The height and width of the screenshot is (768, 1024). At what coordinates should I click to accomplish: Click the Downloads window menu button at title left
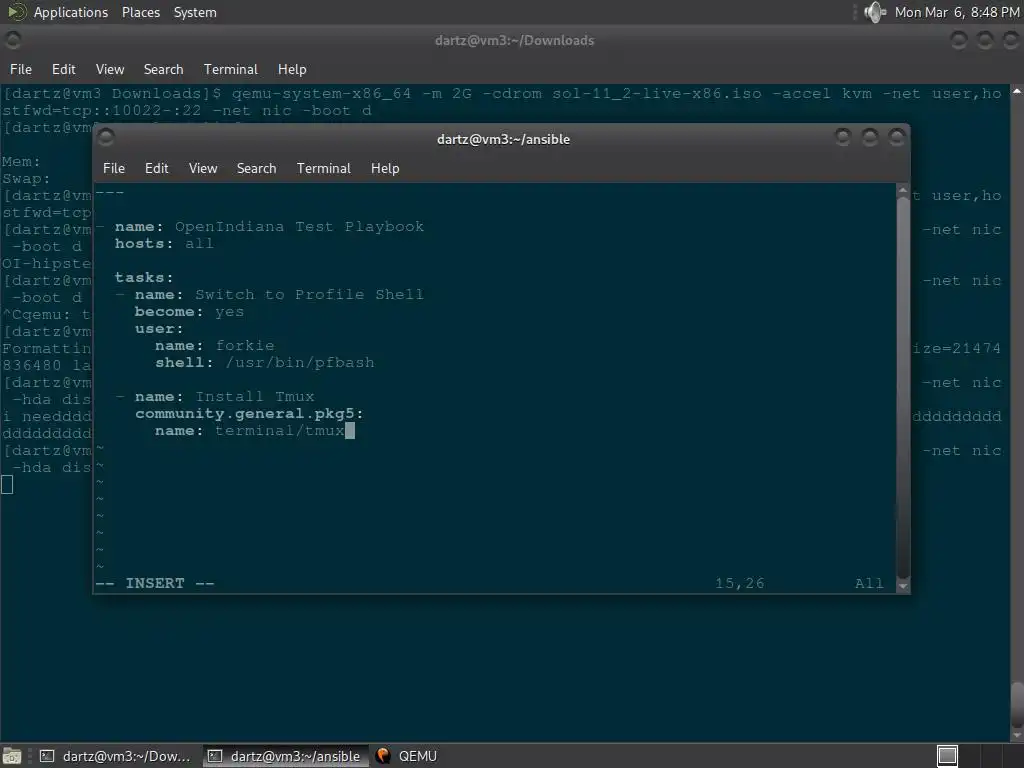pos(13,40)
